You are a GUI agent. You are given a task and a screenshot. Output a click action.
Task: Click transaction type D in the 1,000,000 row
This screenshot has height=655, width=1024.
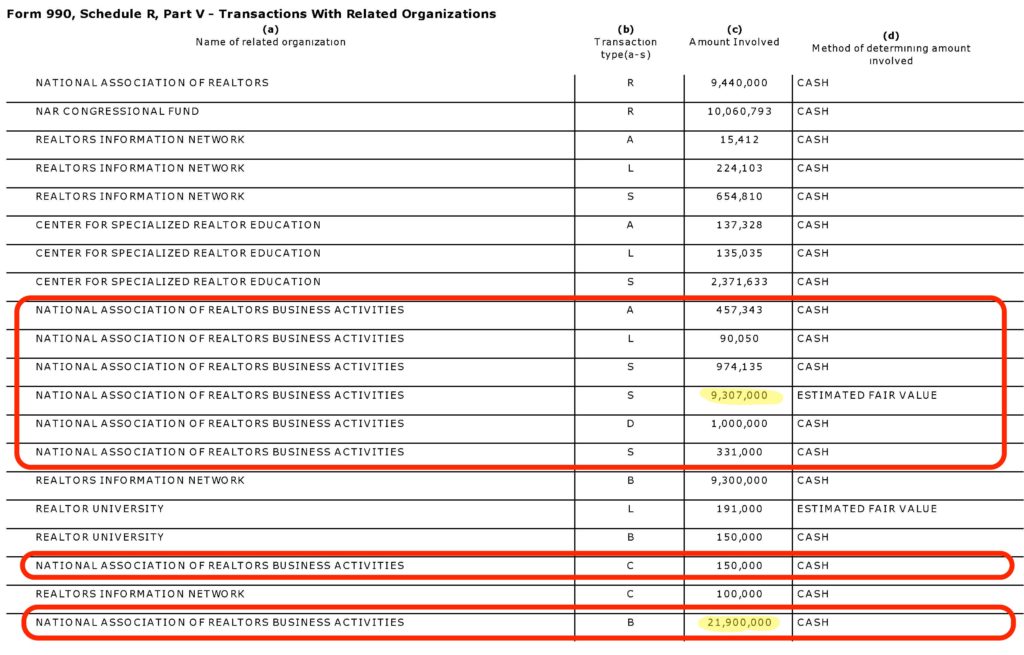[630, 424]
